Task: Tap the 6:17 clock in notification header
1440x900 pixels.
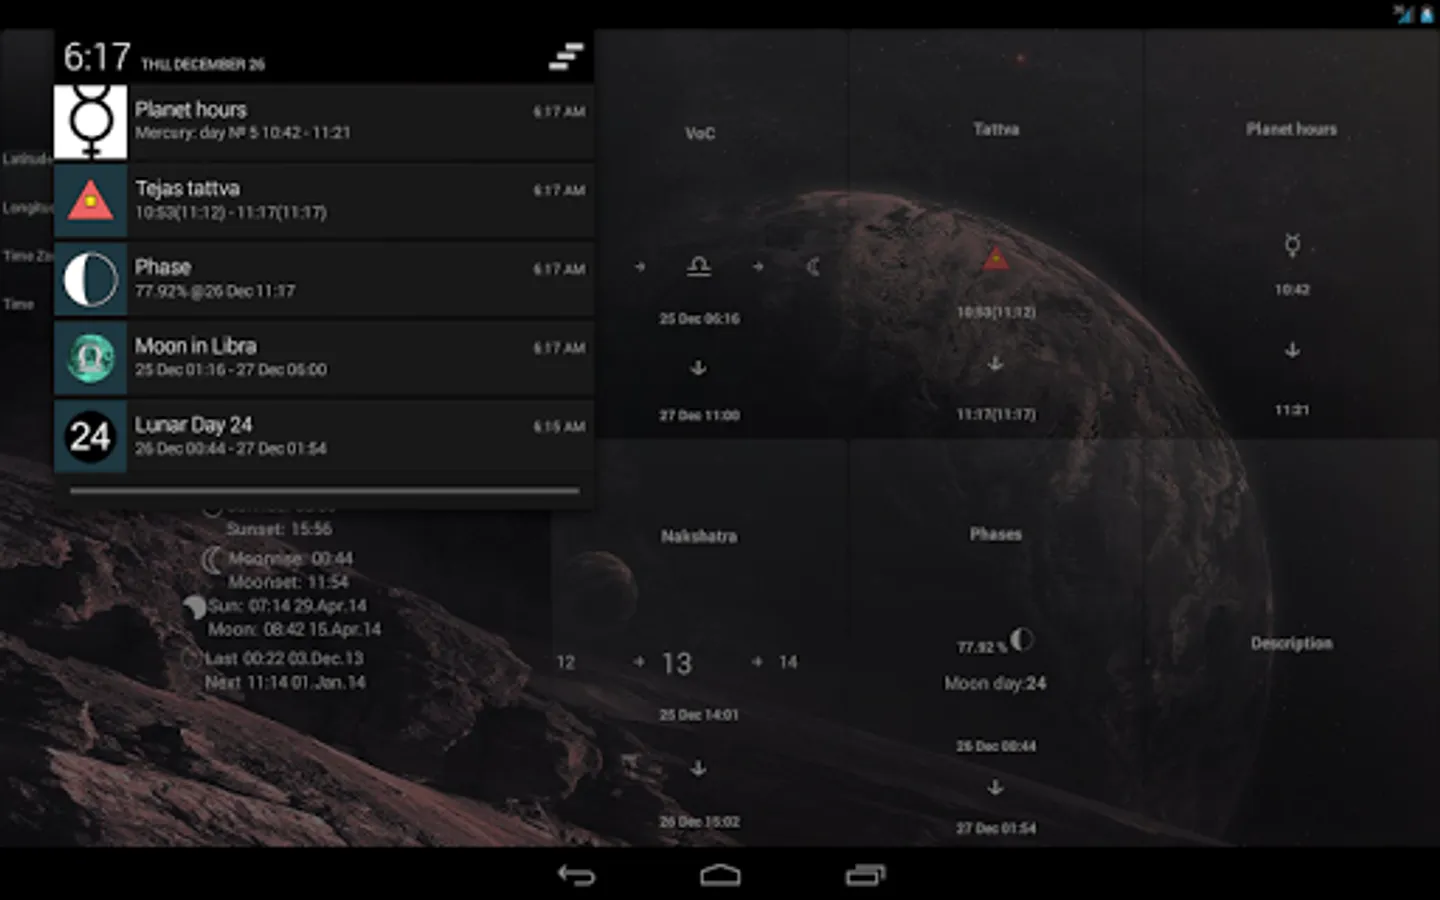Action: click(x=97, y=57)
